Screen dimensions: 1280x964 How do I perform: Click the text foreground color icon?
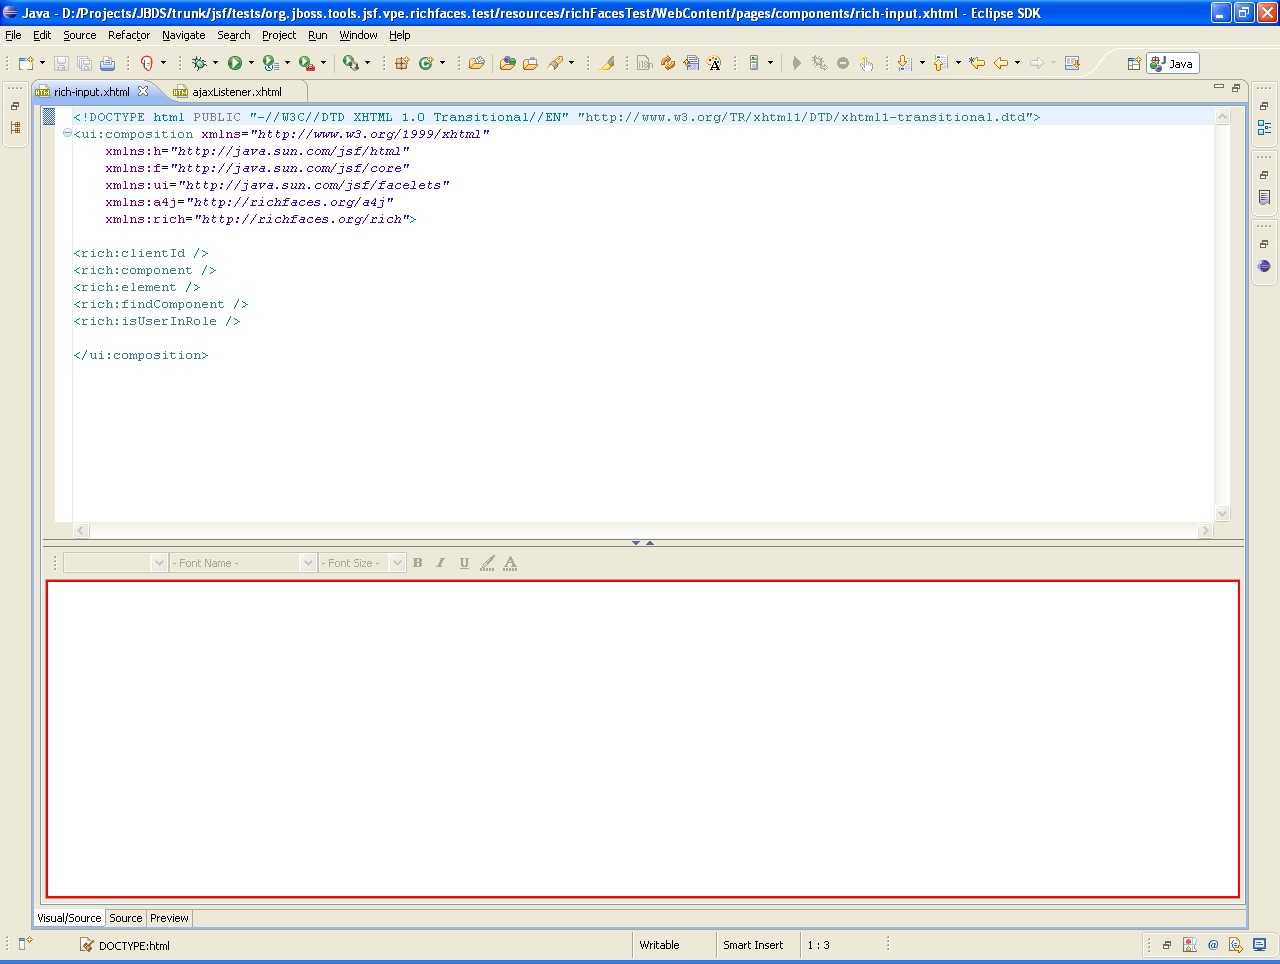coord(510,563)
